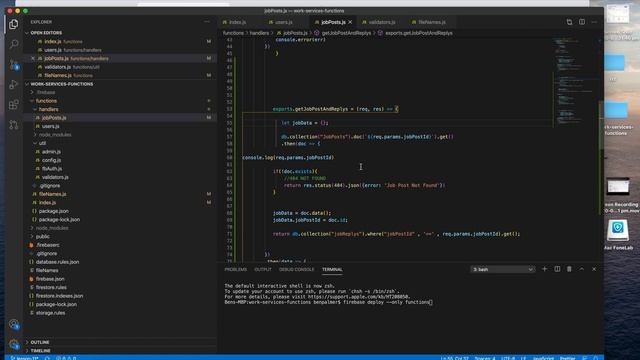
Task: Open the Search view in activity bar
Action: tap(13, 44)
